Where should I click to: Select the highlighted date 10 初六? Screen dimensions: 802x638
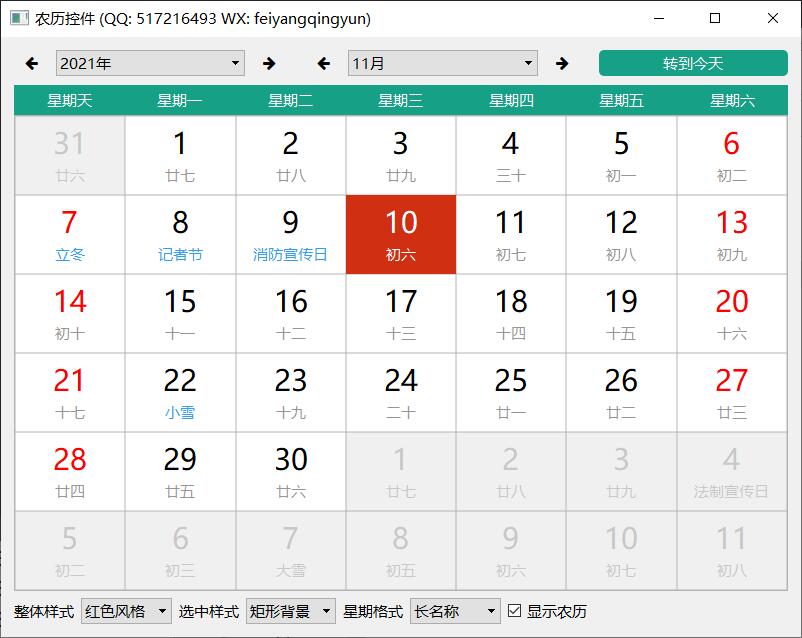(401, 234)
